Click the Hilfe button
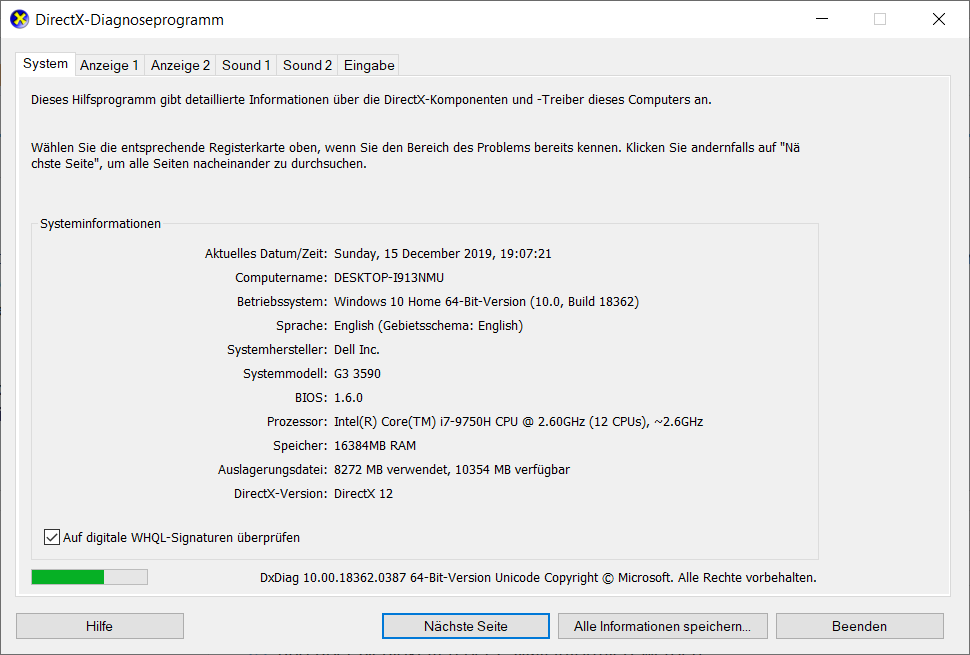The image size is (970, 655). 100,626
